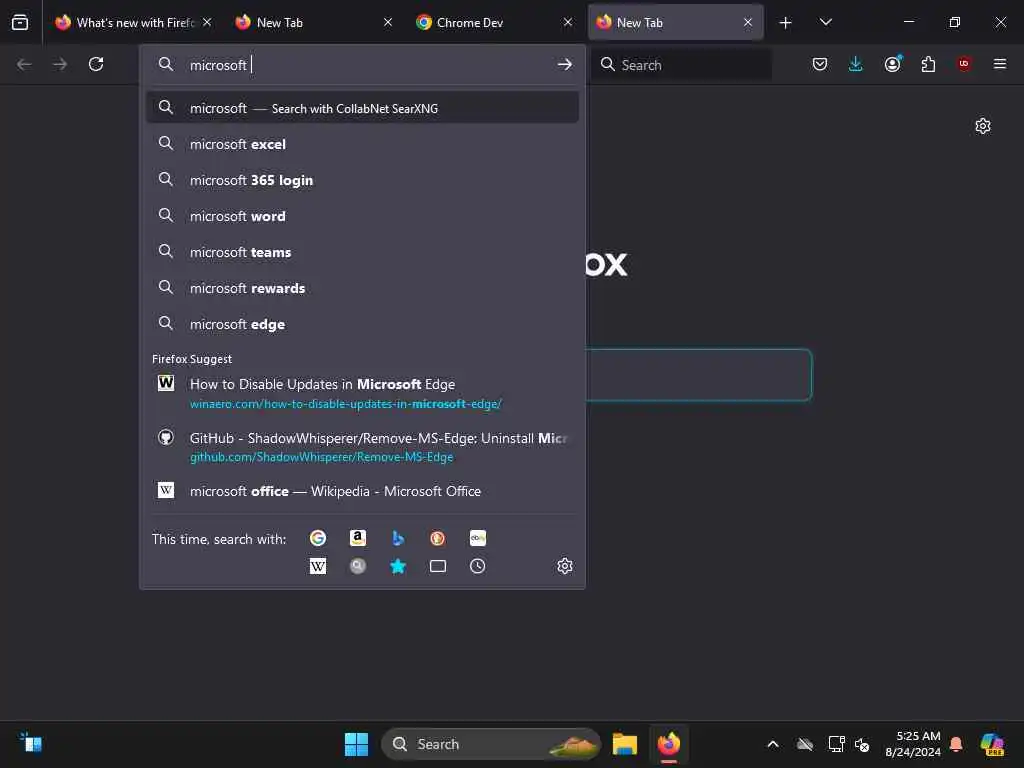
Task: Search this time with eBay
Action: coord(477,538)
